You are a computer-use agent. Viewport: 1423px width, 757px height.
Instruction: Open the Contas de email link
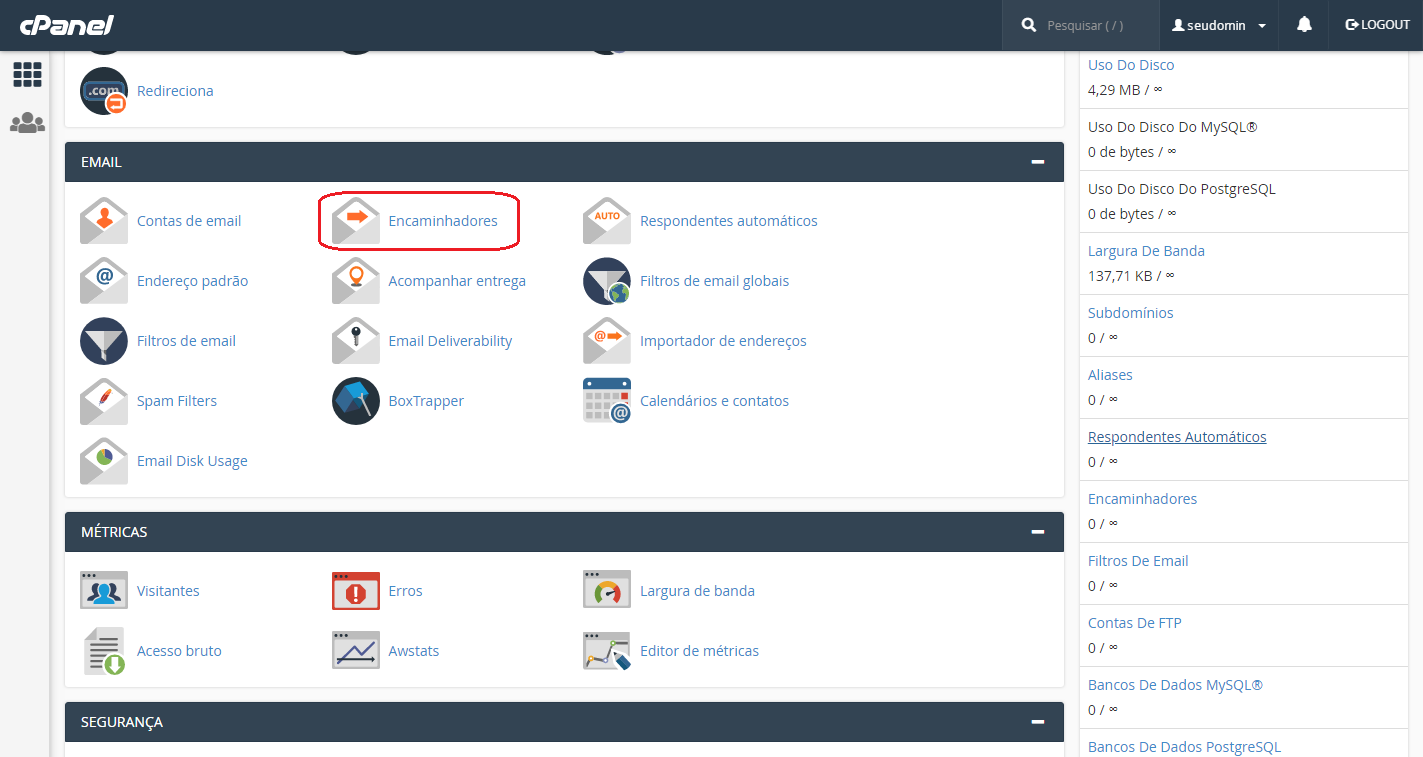click(189, 221)
